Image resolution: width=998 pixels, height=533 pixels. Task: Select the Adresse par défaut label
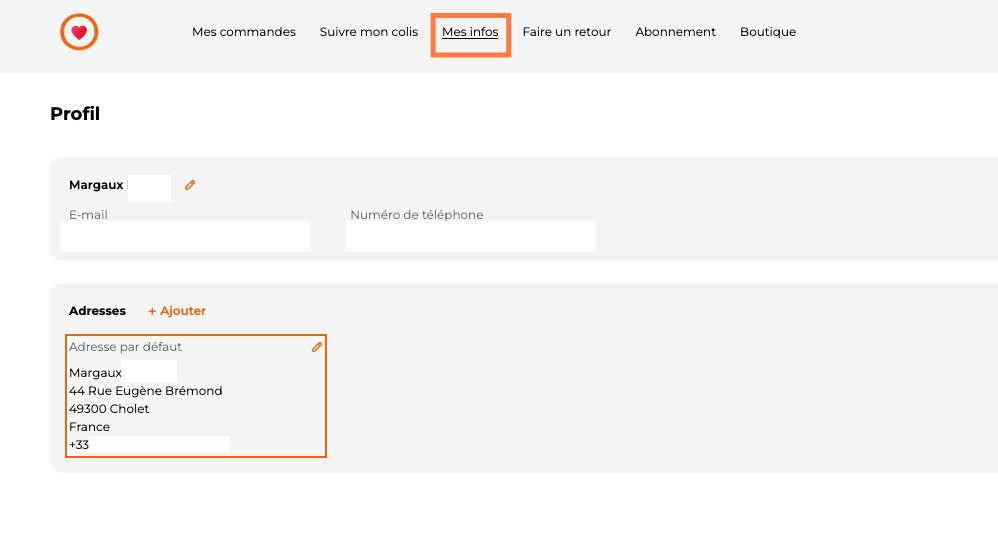pyautogui.click(x=125, y=347)
